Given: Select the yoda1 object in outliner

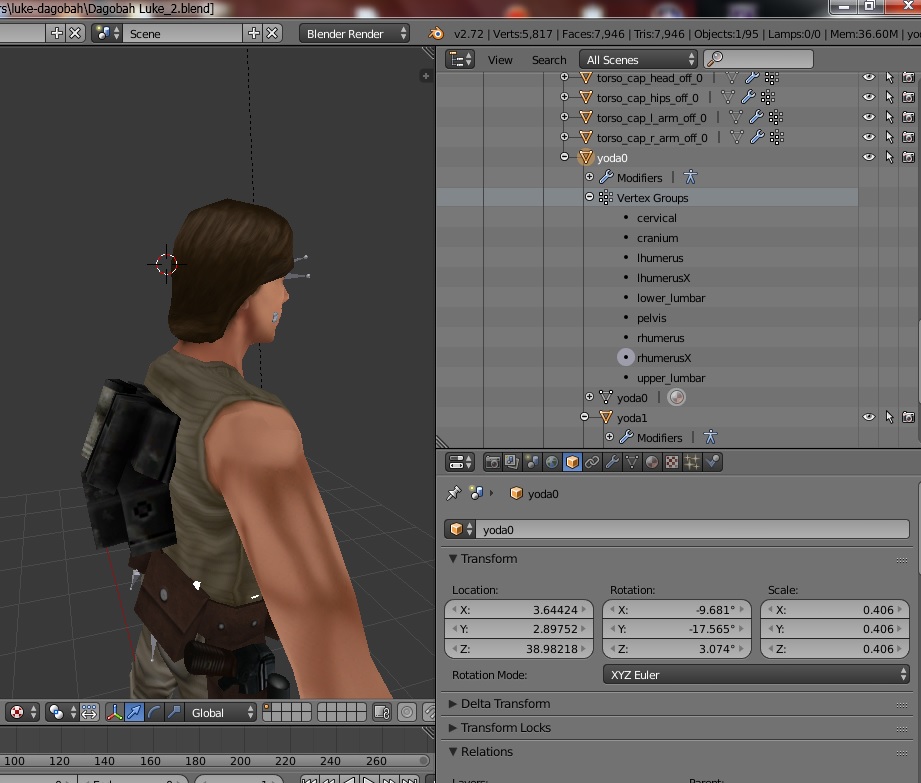Looking at the screenshot, I should pyautogui.click(x=631, y=418).
